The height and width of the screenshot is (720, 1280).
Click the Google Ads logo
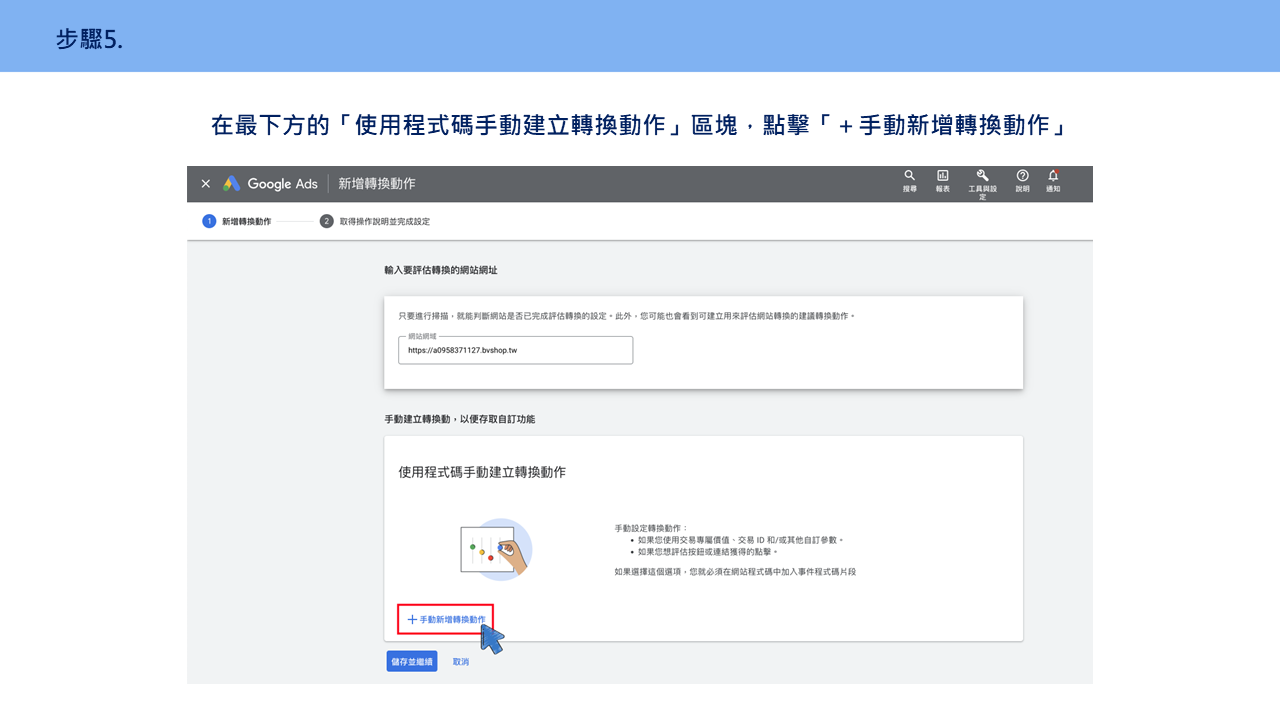pos(270,184)
